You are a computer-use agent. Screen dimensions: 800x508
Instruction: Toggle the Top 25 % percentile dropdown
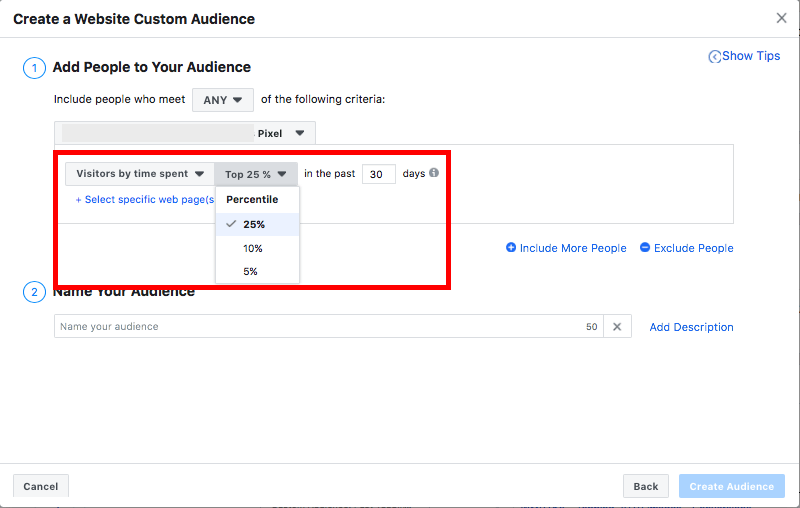[x=255, y=174]
